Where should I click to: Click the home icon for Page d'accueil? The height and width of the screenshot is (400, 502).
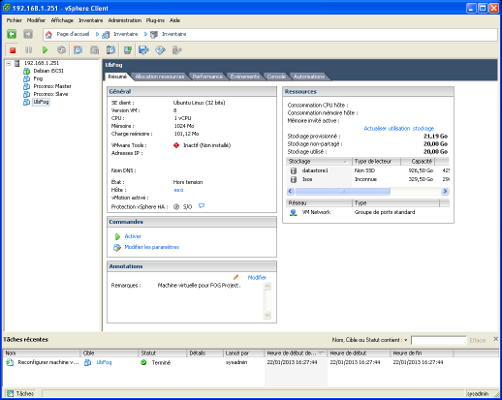pos(49,34)
